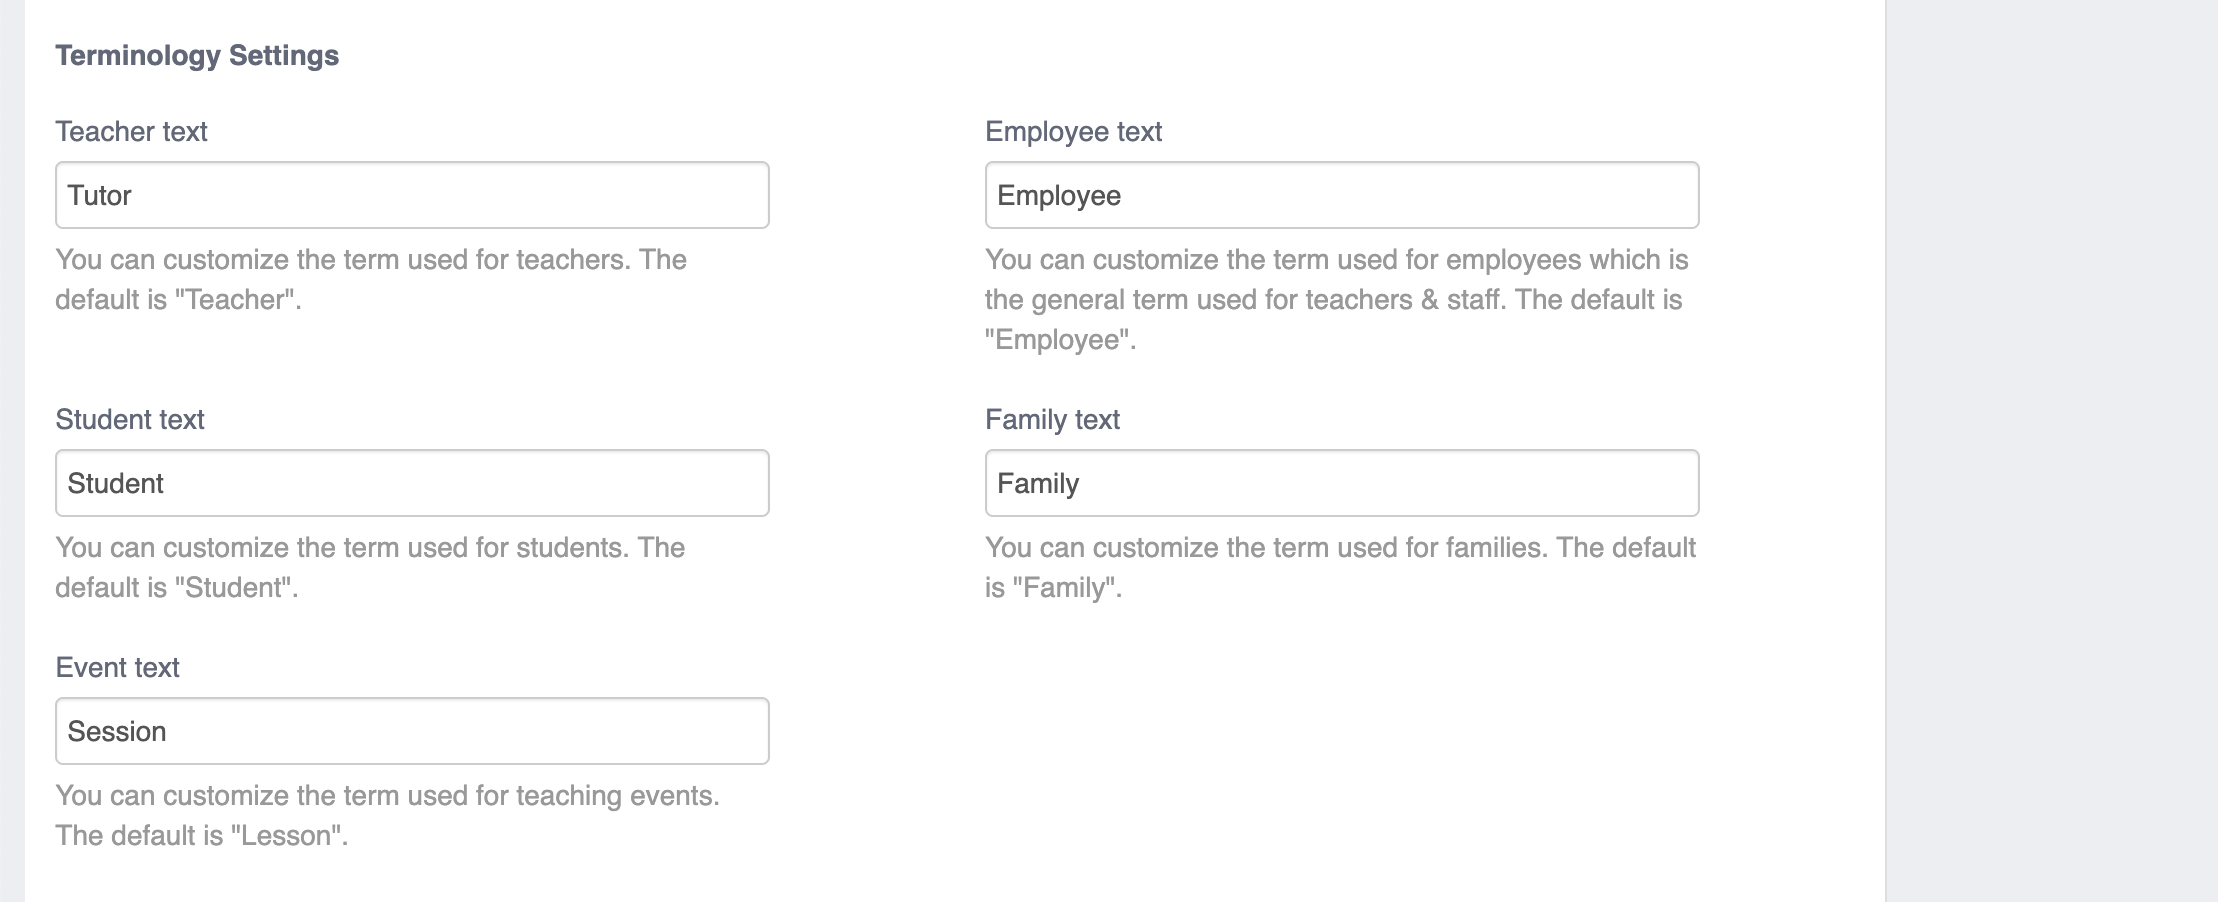Click the 'Teacher text' label
This screenshot has height=902, width=2218.
130,131
